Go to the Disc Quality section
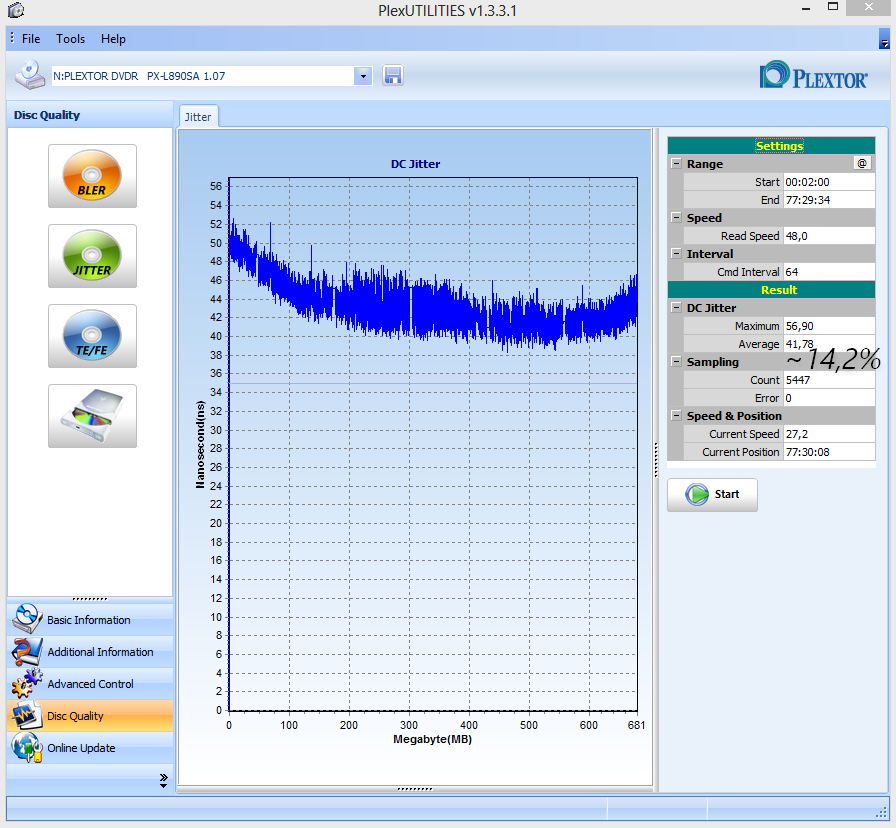Image resolution: width=896 pixels, height=828 pixels. pos(90,715)
